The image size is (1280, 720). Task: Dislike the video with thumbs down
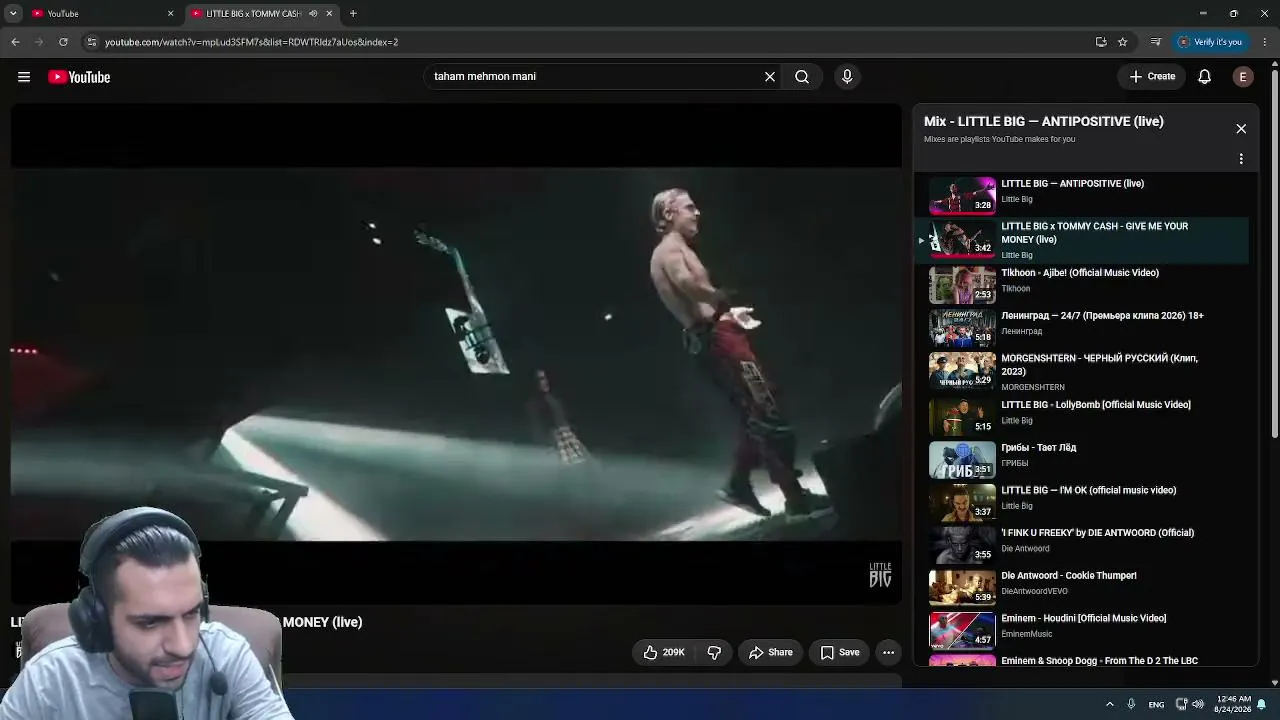tap(714, 653)
